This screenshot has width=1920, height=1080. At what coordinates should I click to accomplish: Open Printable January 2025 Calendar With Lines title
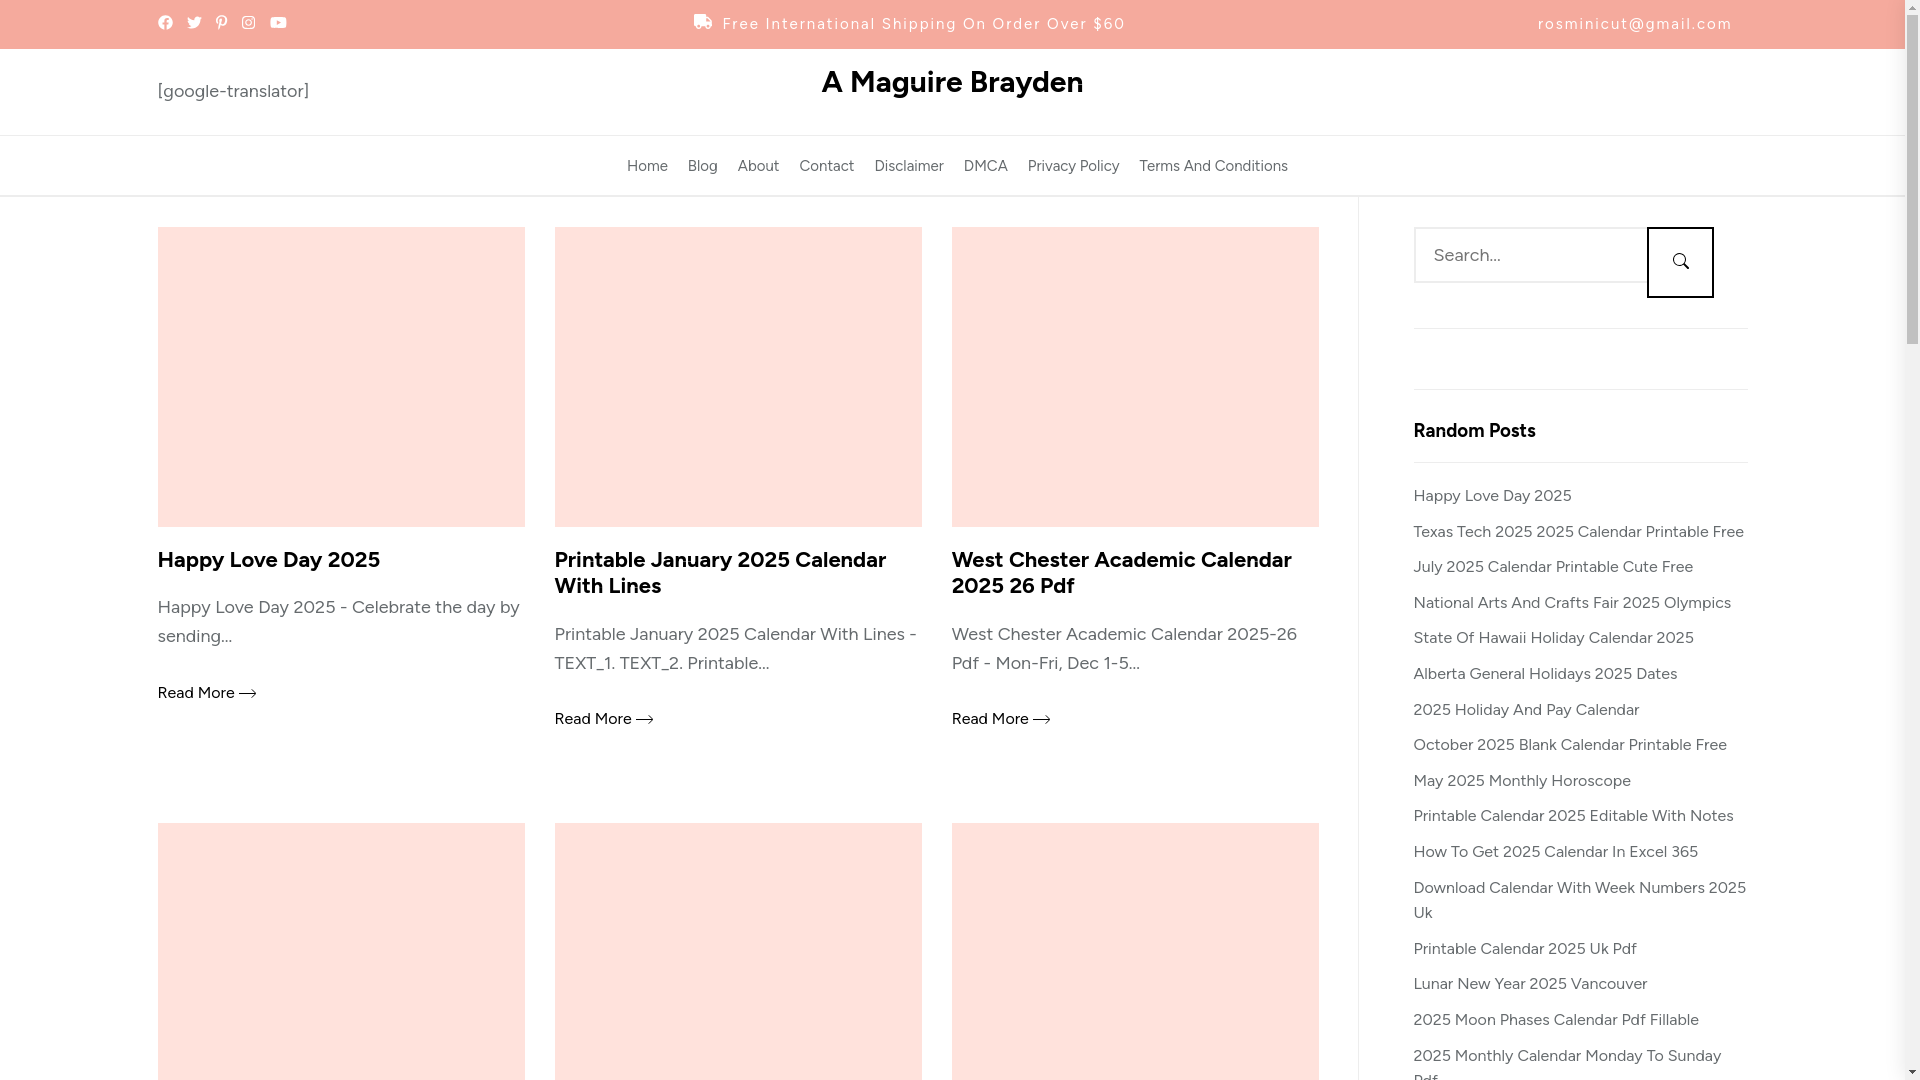click(720, 572)
